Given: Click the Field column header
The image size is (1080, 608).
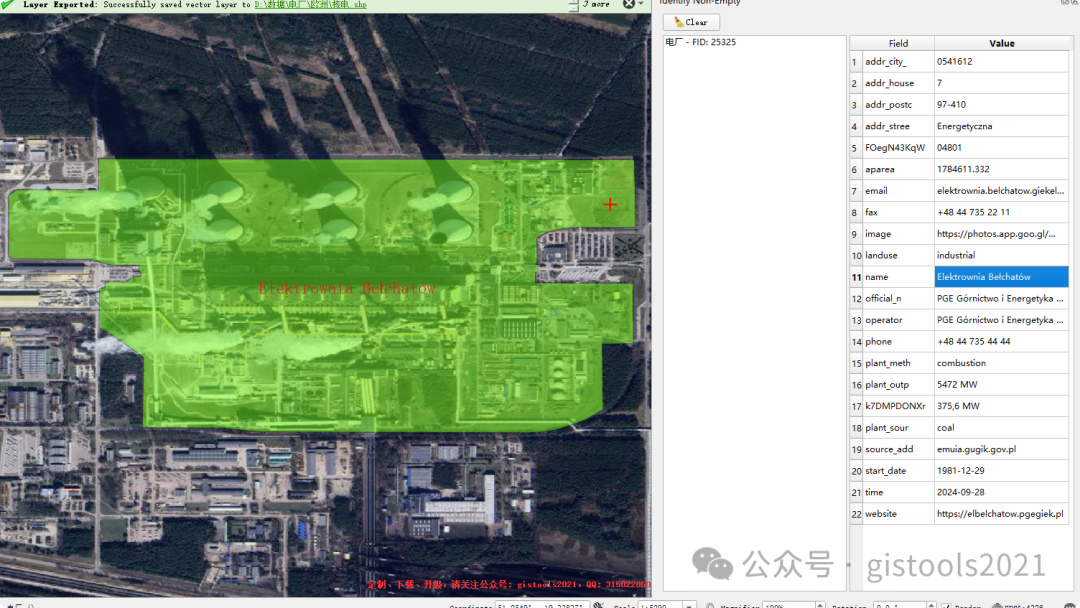Looking at the screenshot, I should point(898,43).
